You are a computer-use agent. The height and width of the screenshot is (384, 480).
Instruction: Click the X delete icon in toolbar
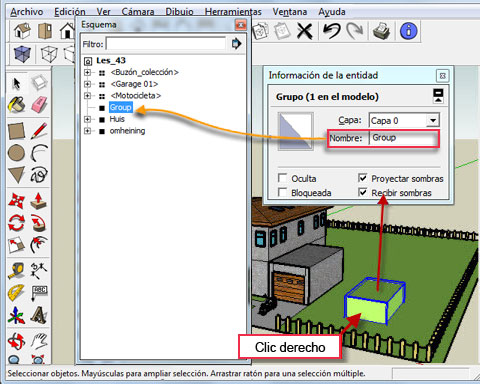click(305, 31)
